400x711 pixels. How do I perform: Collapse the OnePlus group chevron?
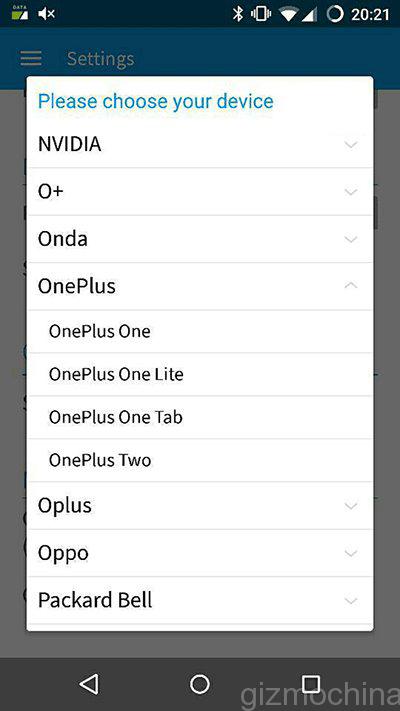[351, 286]
